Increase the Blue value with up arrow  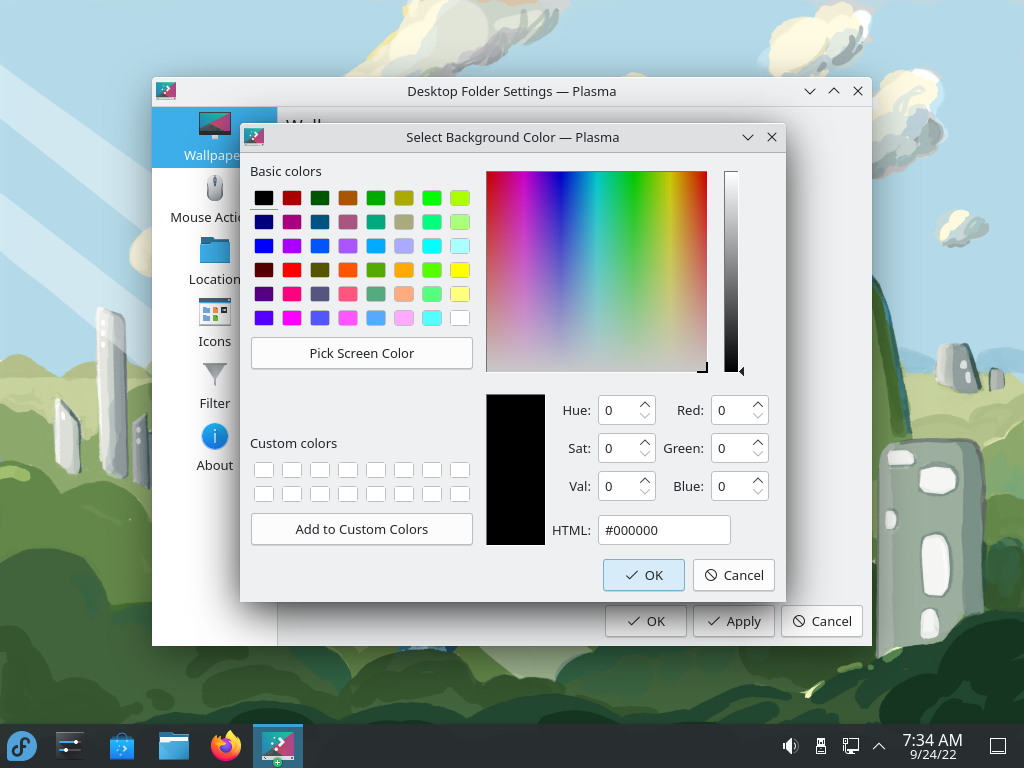pos(758,481)
